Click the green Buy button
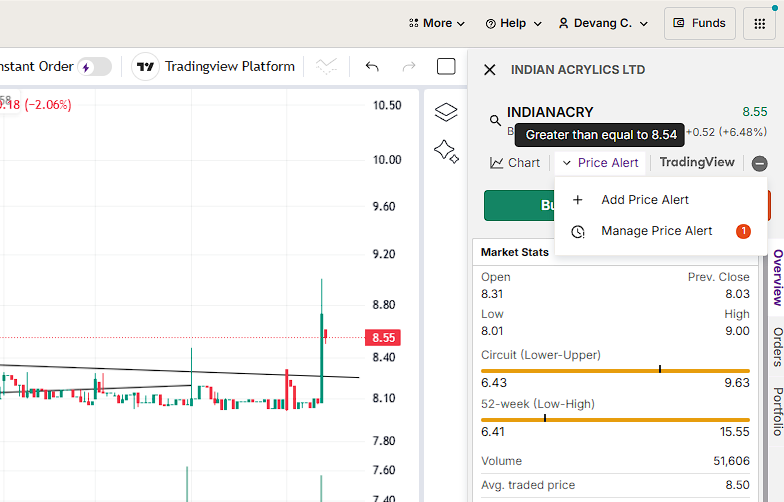 520,206
